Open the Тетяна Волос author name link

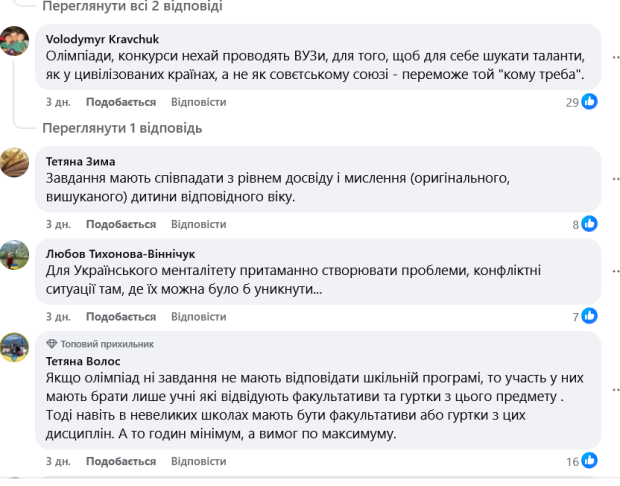tap(80, 360)
